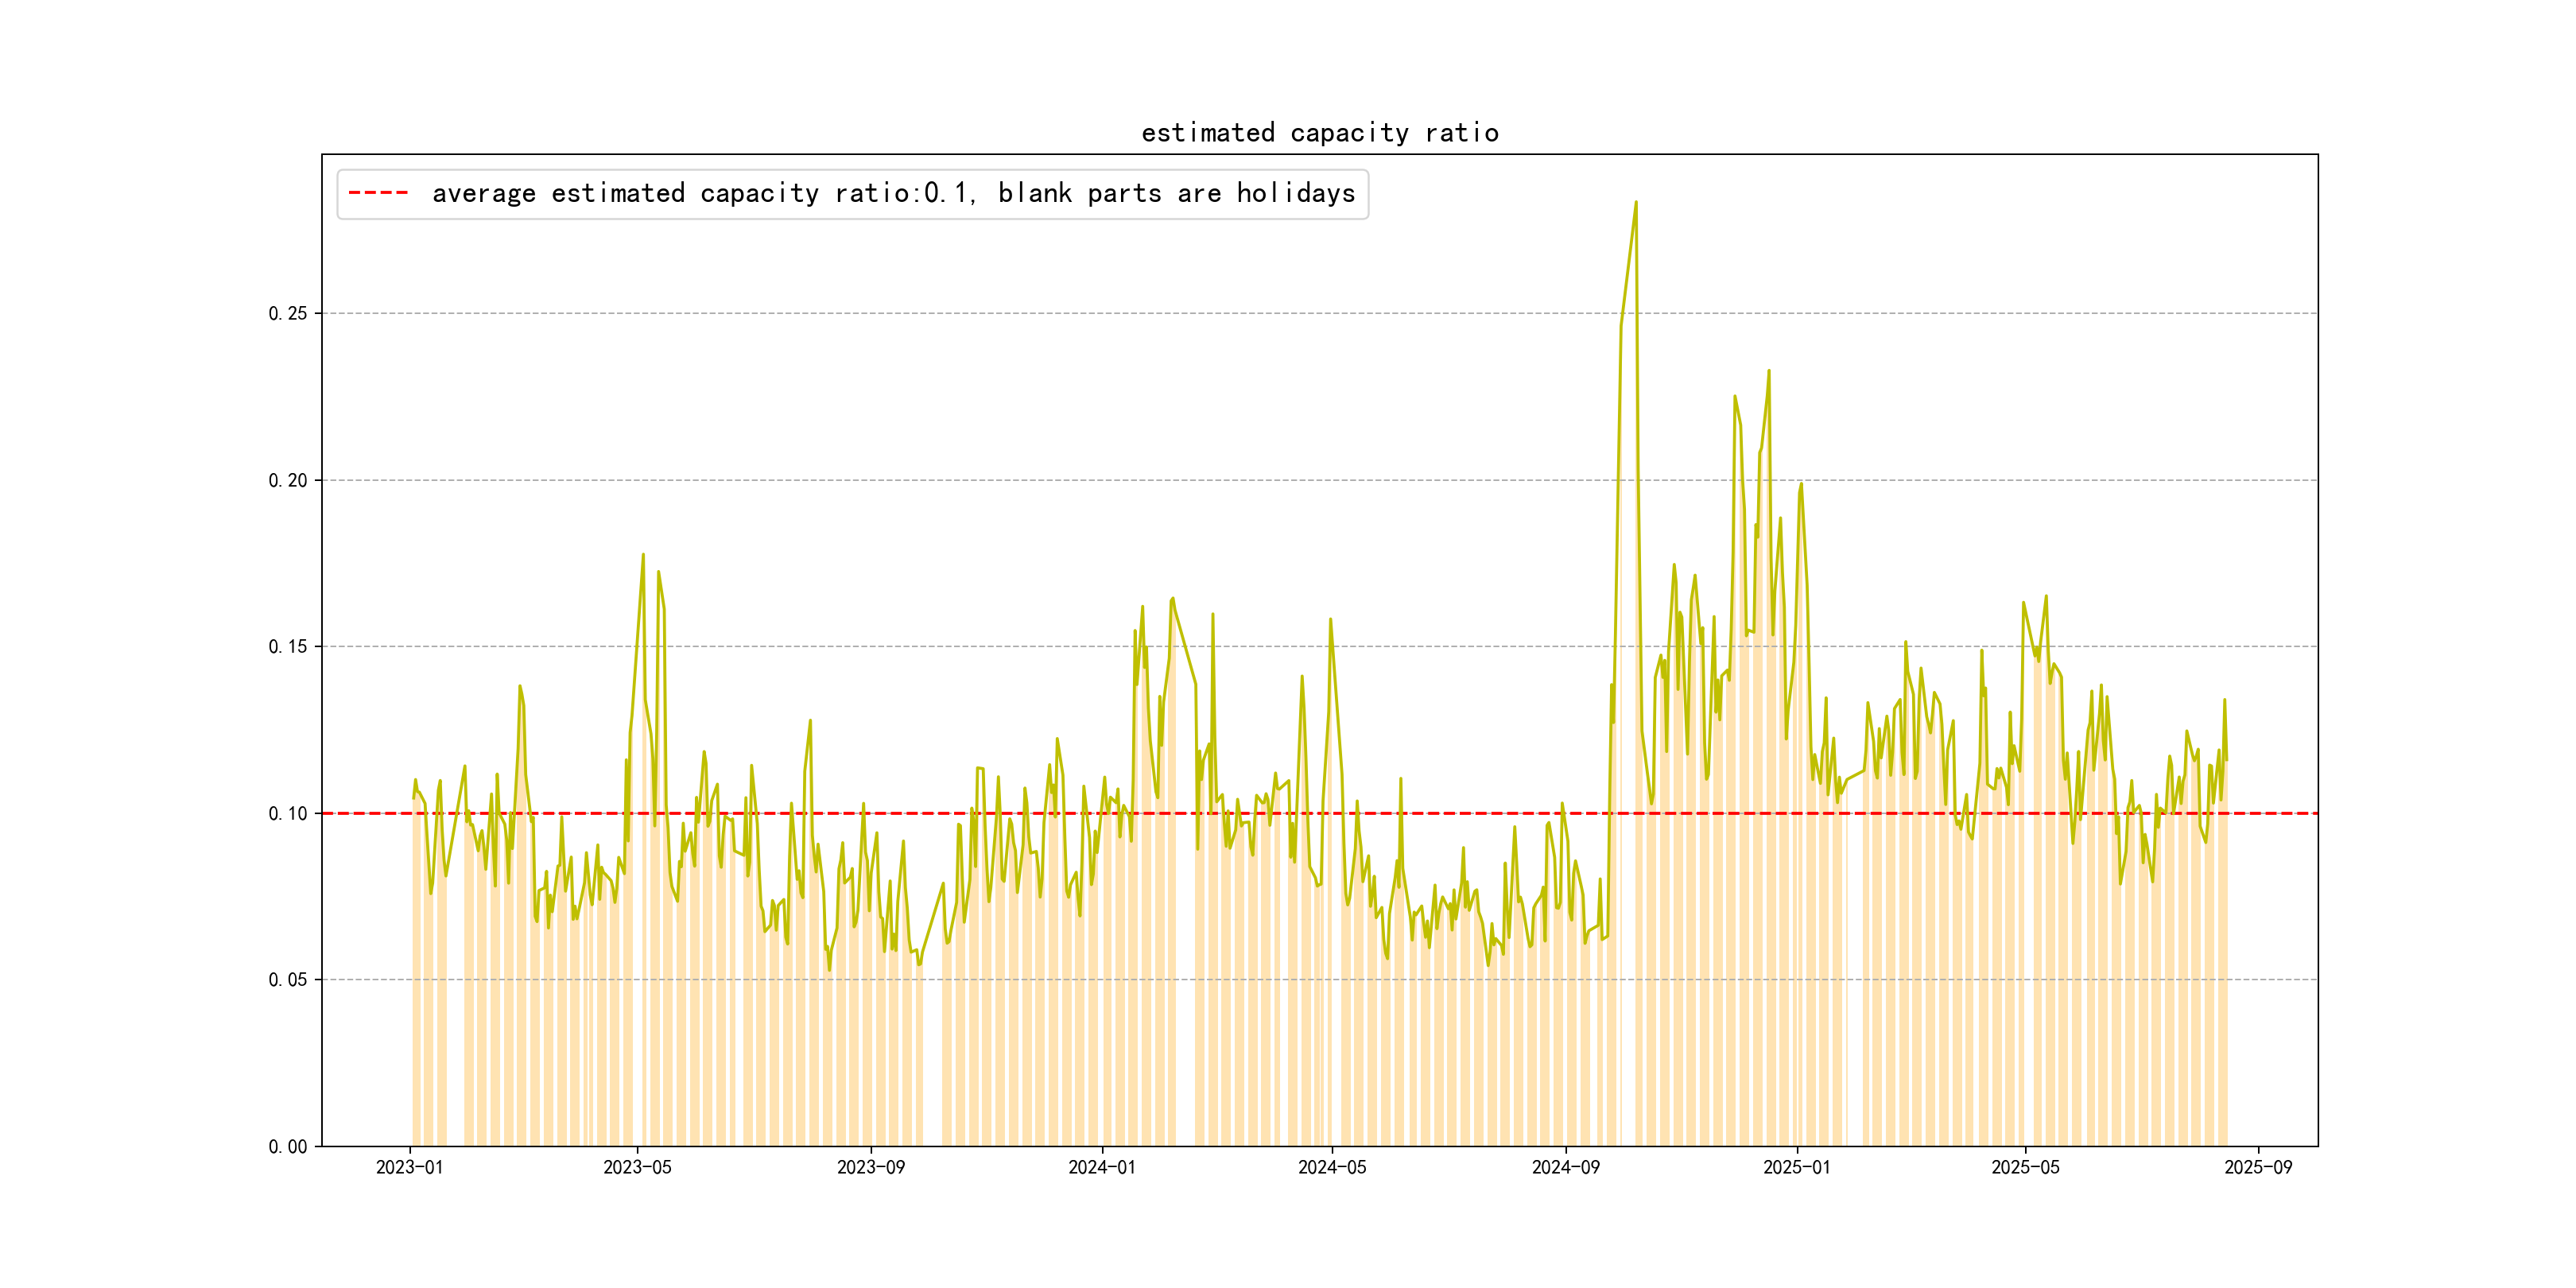Image resolution: width=2576 pixels, height=1288 pixels.
Task: Click the 2023-09 x-axis label
Action: pos(870,1167)
